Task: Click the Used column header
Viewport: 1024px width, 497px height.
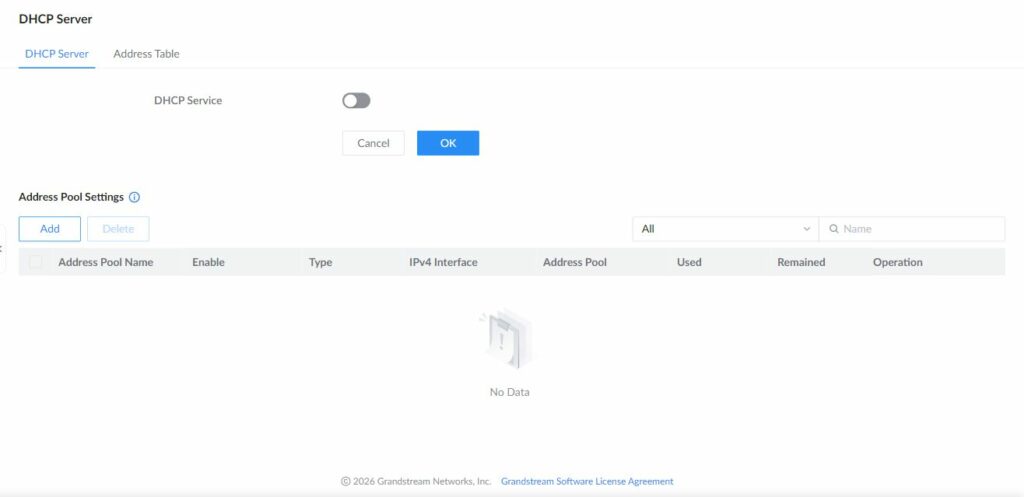Action: click(x=689, y=263)
